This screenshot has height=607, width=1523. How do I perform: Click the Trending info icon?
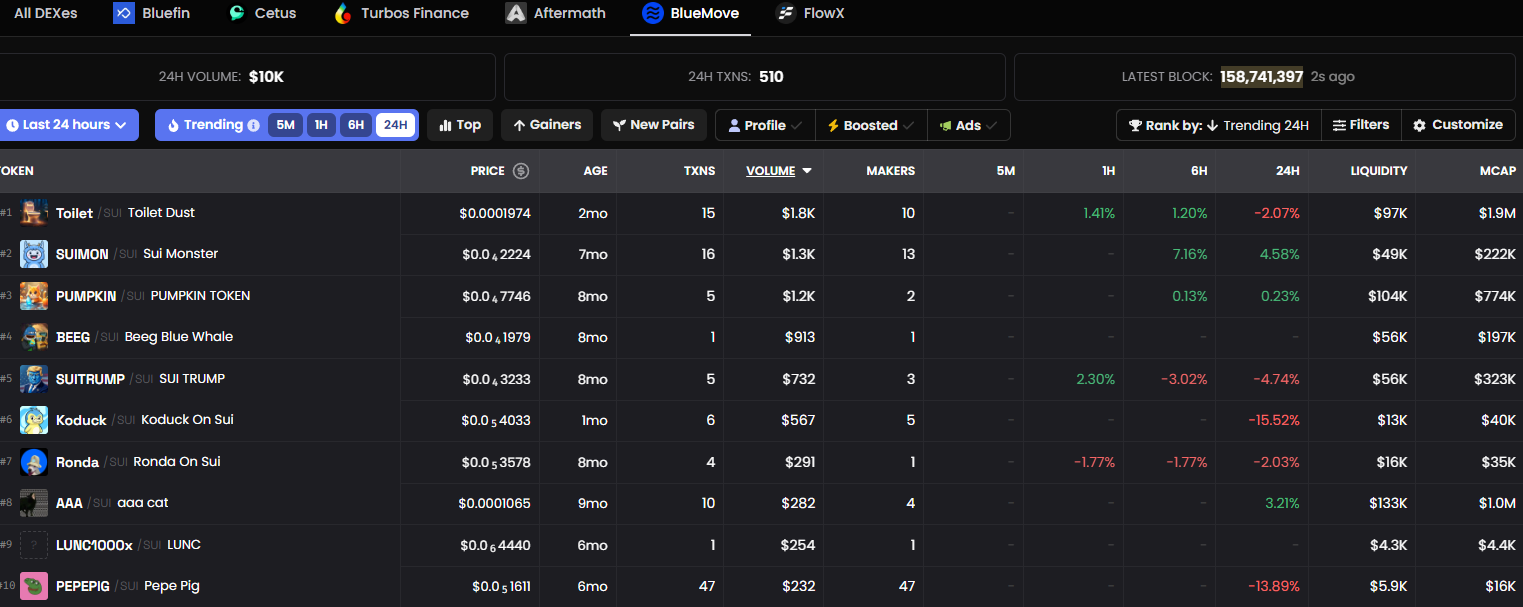click(254, 126)
